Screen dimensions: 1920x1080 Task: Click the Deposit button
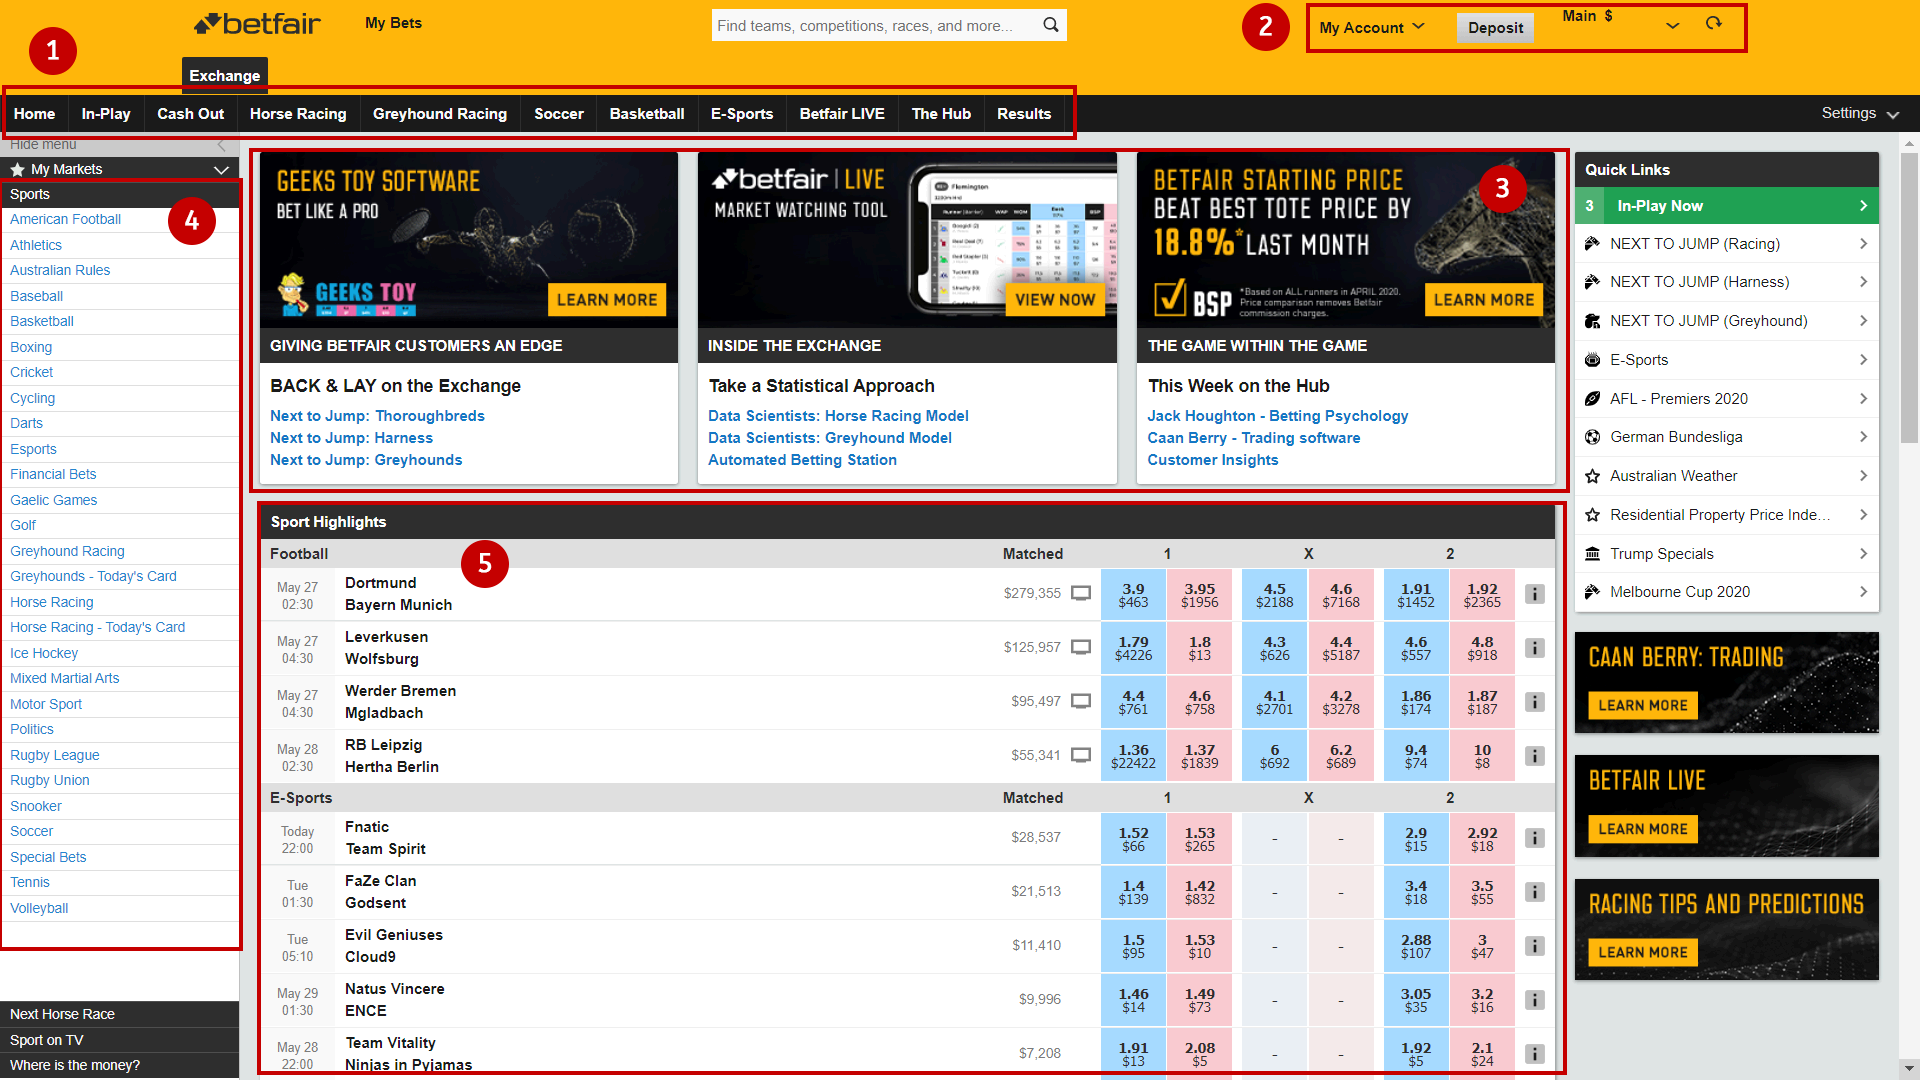(1495, 28)
